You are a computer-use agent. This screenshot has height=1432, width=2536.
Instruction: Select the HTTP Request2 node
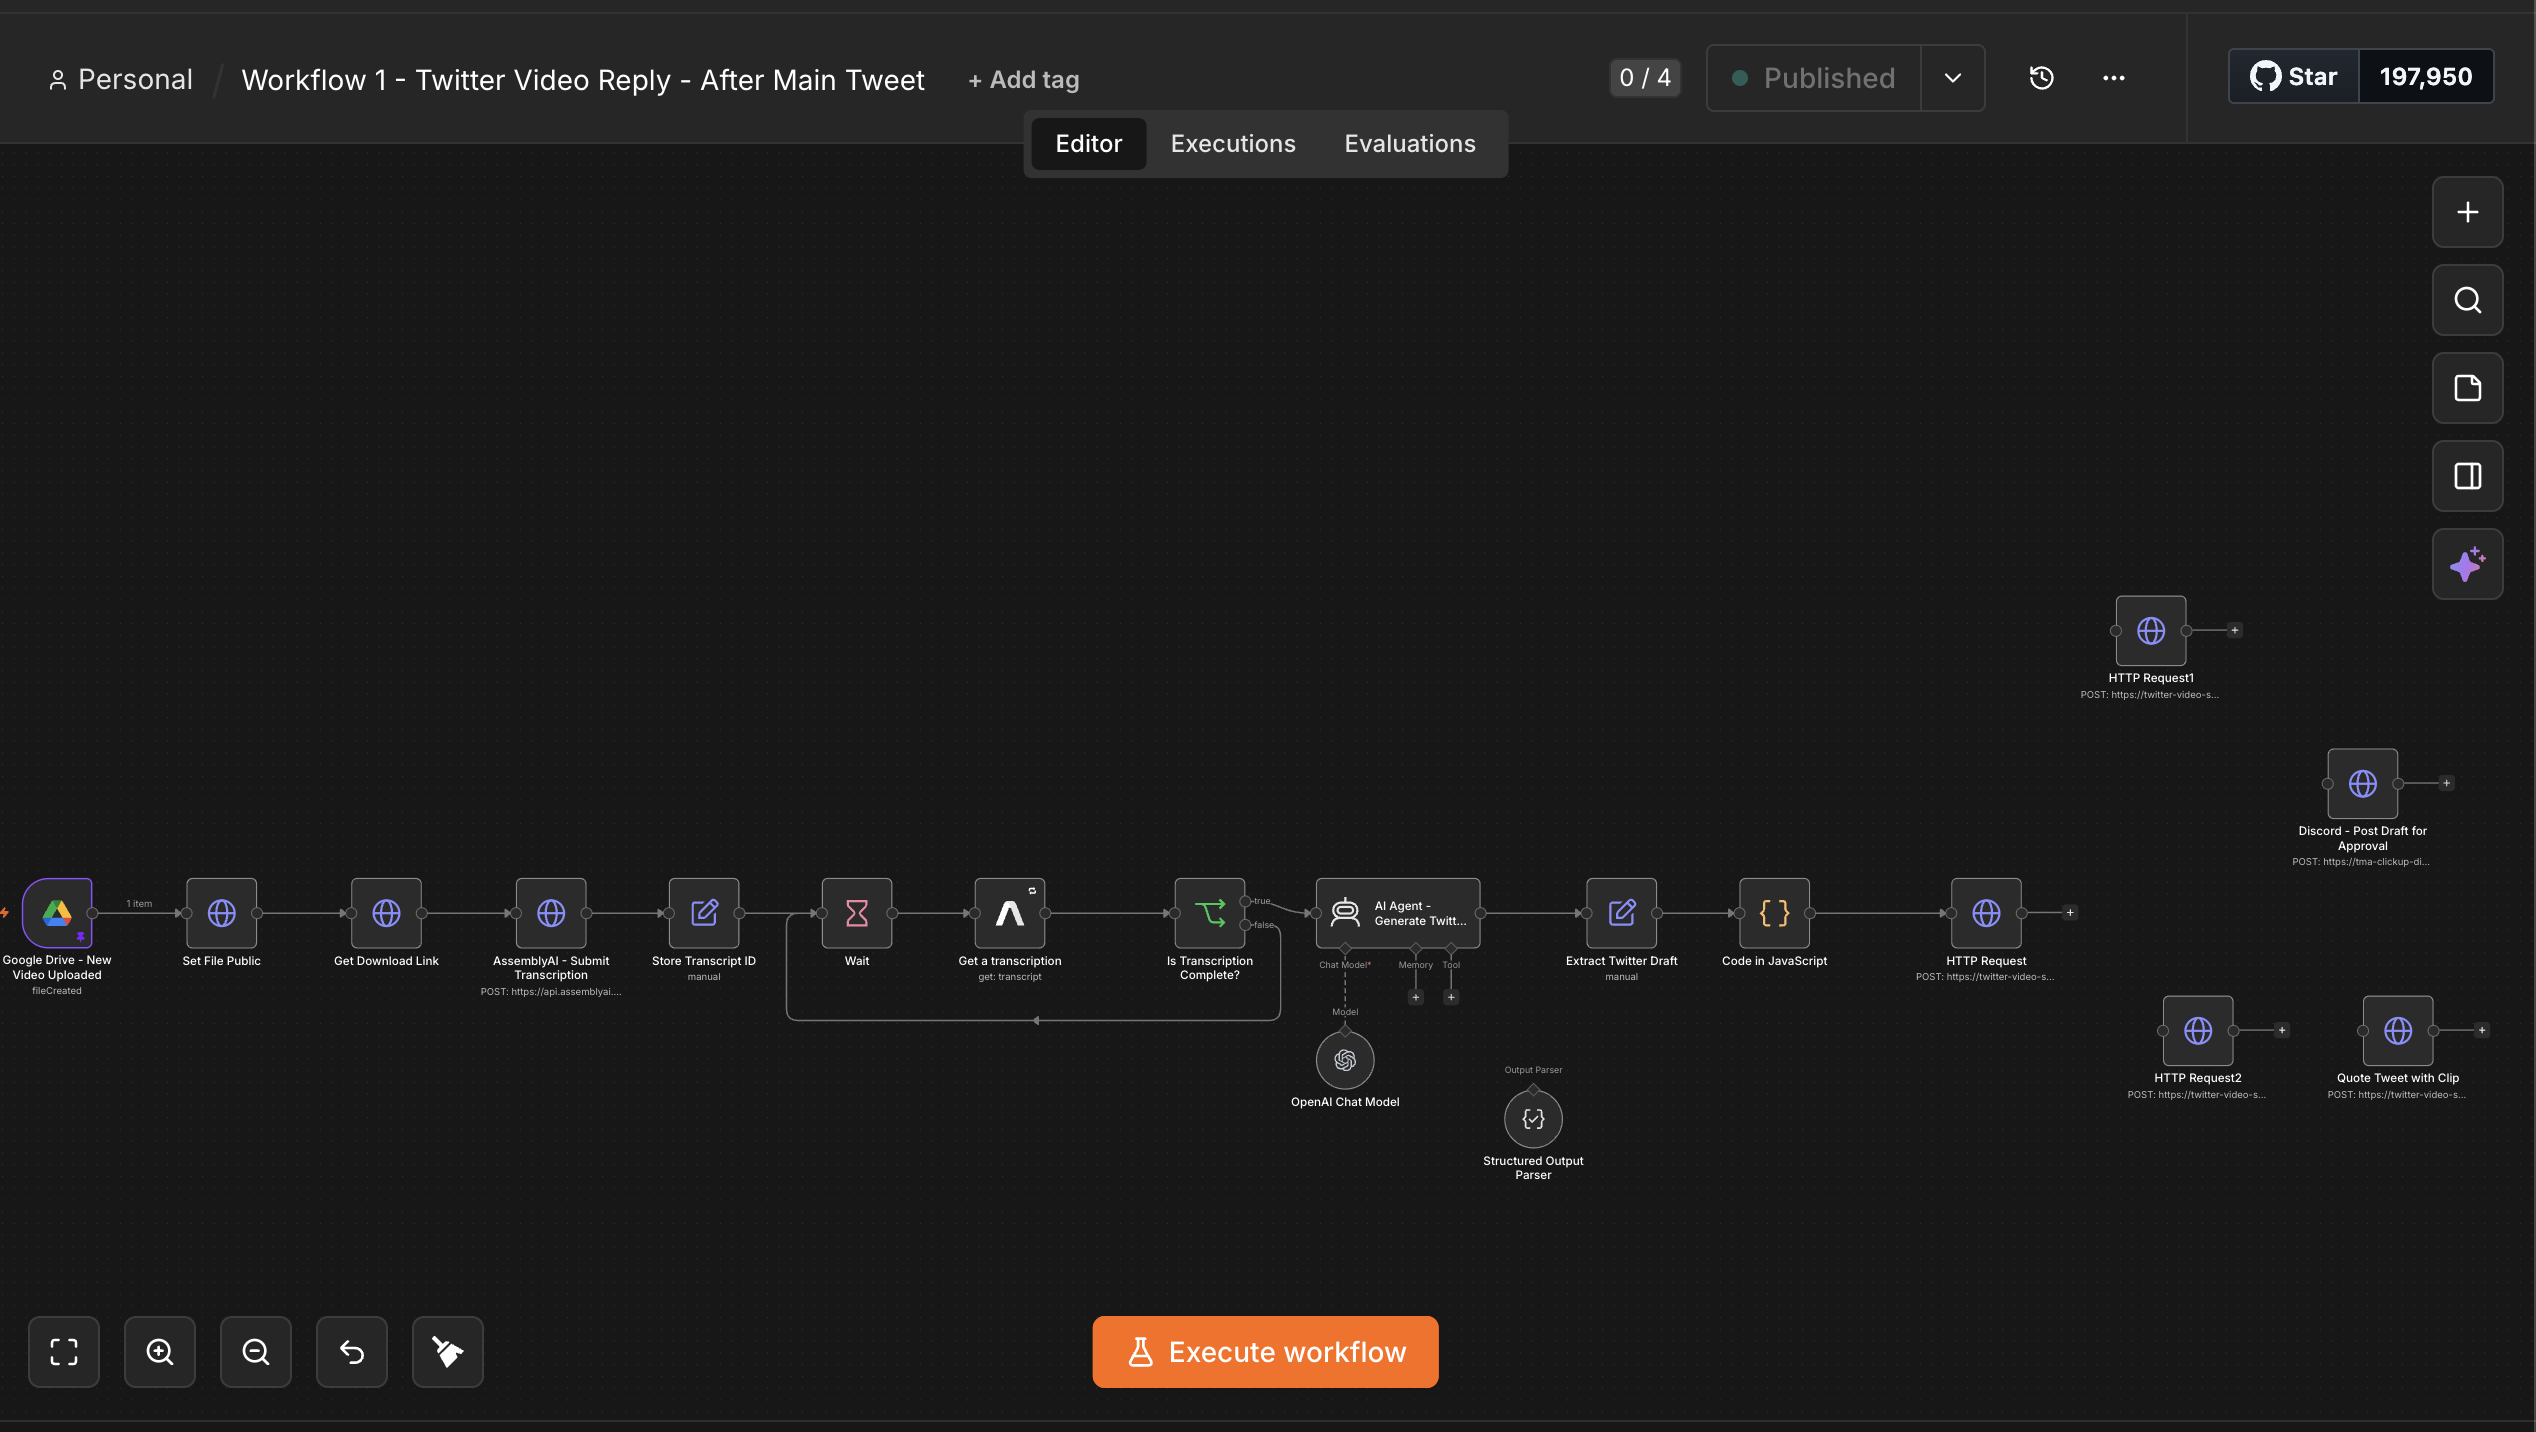2198,1030
